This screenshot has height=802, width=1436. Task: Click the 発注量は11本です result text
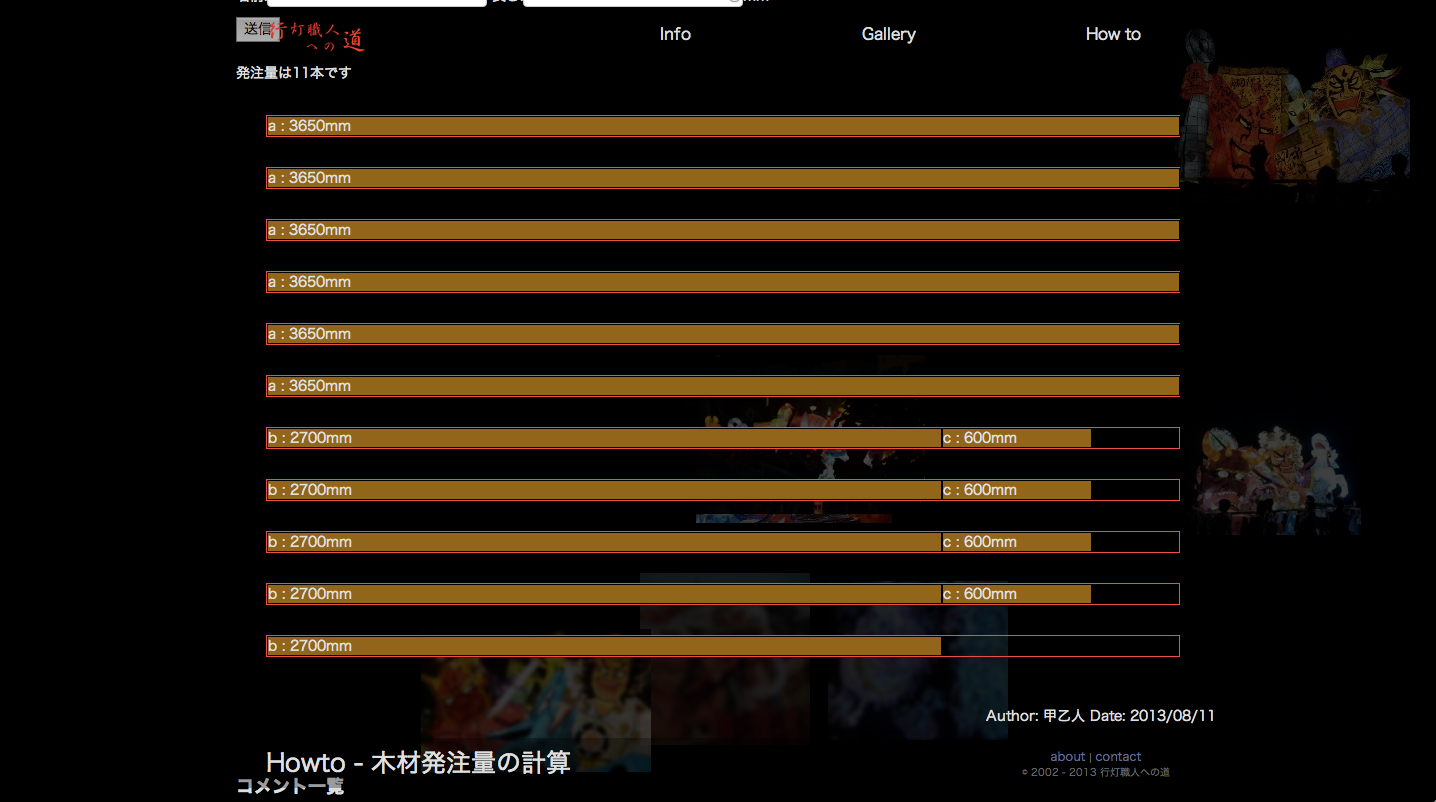294,73
